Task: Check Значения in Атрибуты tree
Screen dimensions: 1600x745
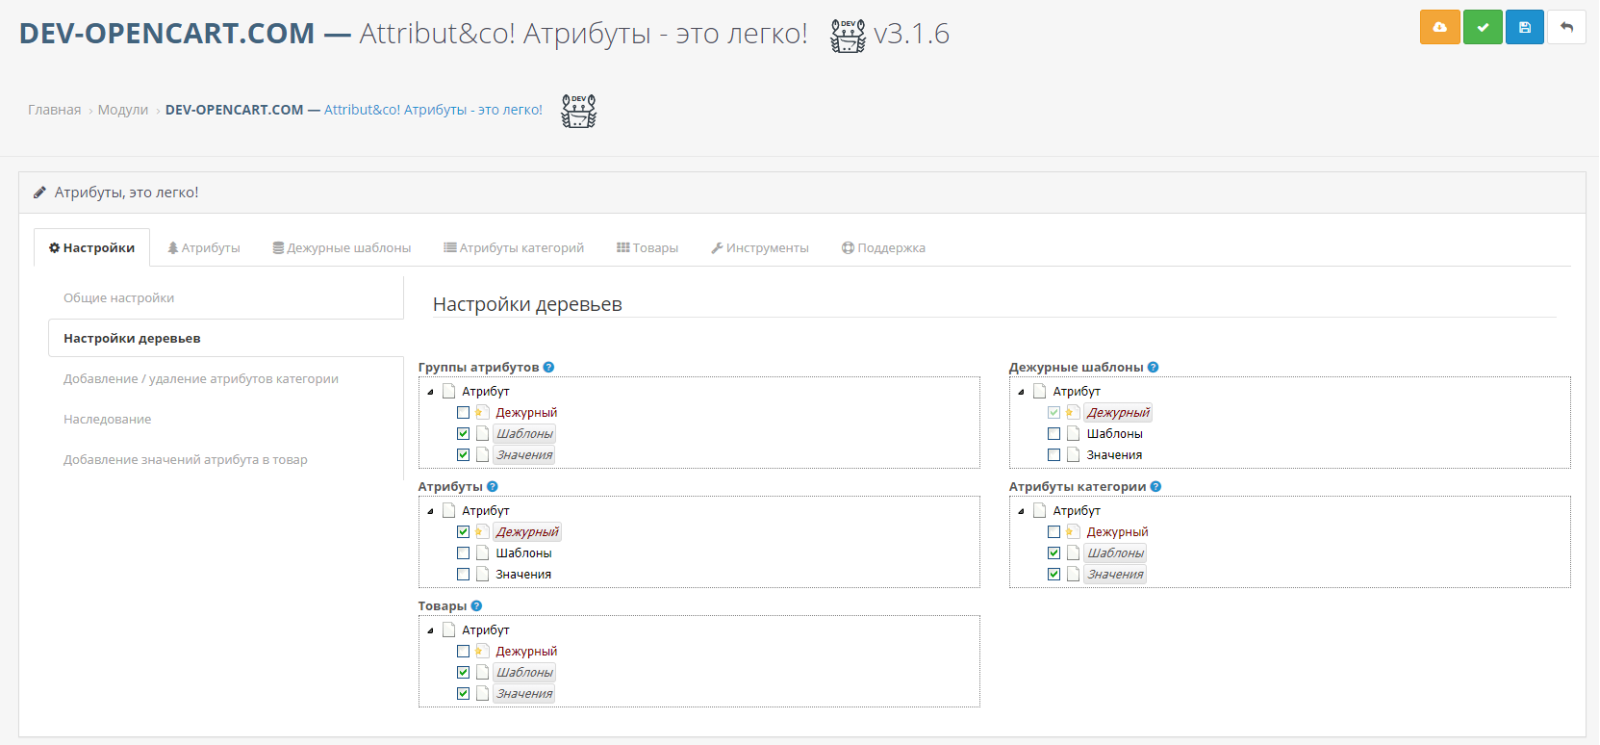Action: 463,574
